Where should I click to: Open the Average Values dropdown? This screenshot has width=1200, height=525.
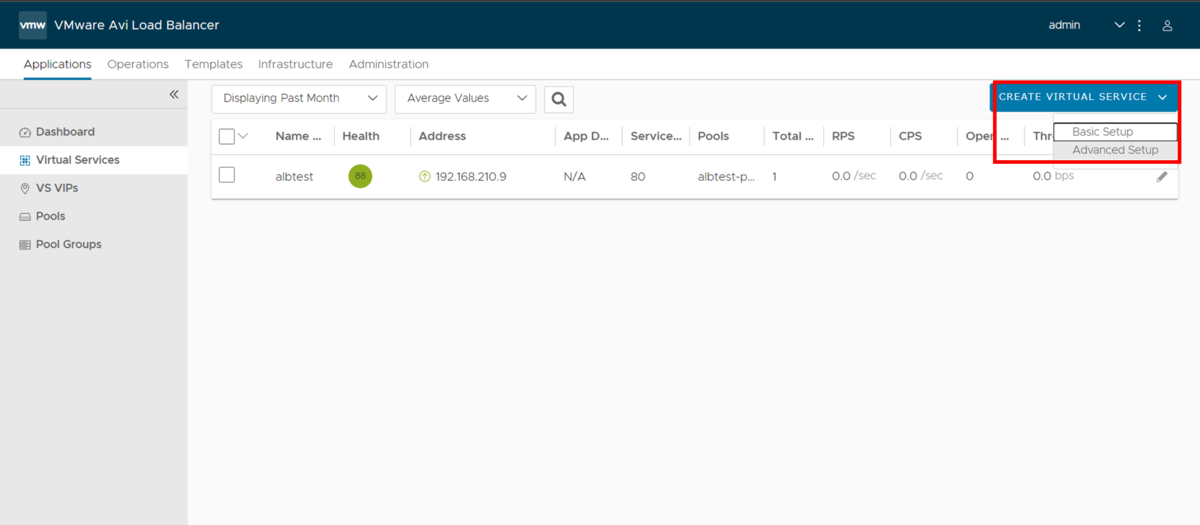point(465,99)
